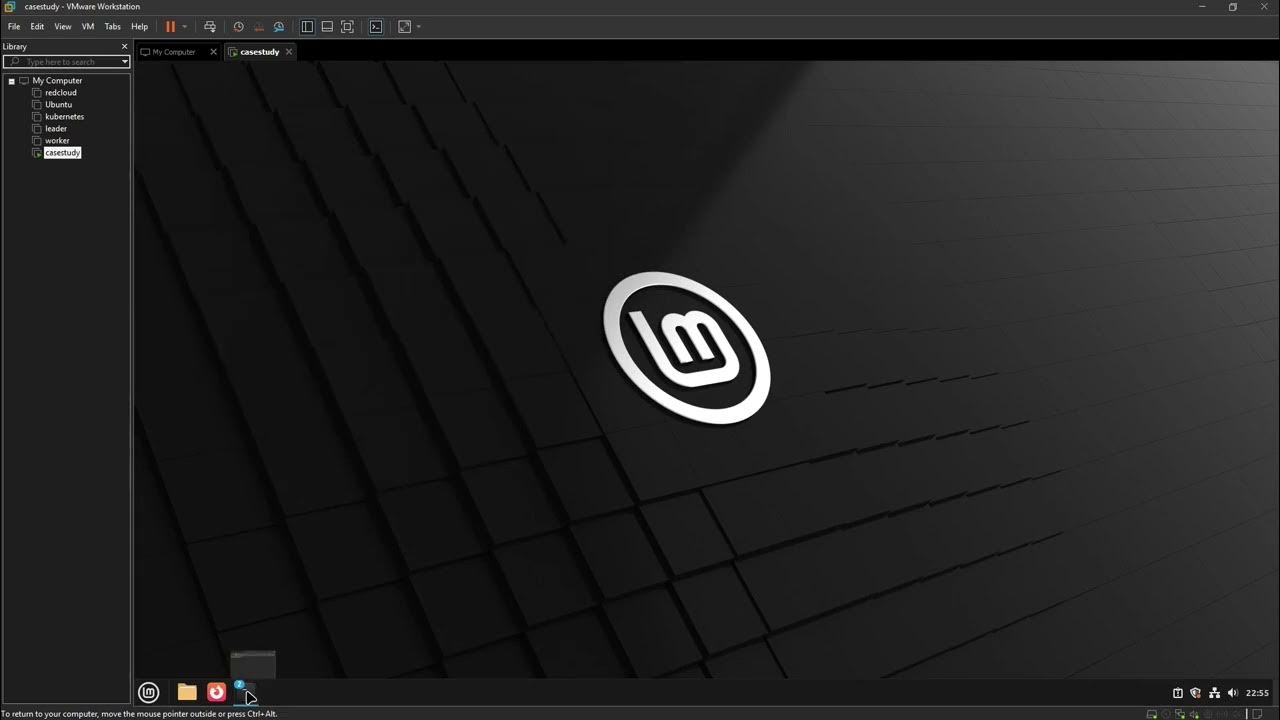This screenshot has width=1280, height=720.
Task: Open the library search dropdown arrow
Action: tap(125, 62)
